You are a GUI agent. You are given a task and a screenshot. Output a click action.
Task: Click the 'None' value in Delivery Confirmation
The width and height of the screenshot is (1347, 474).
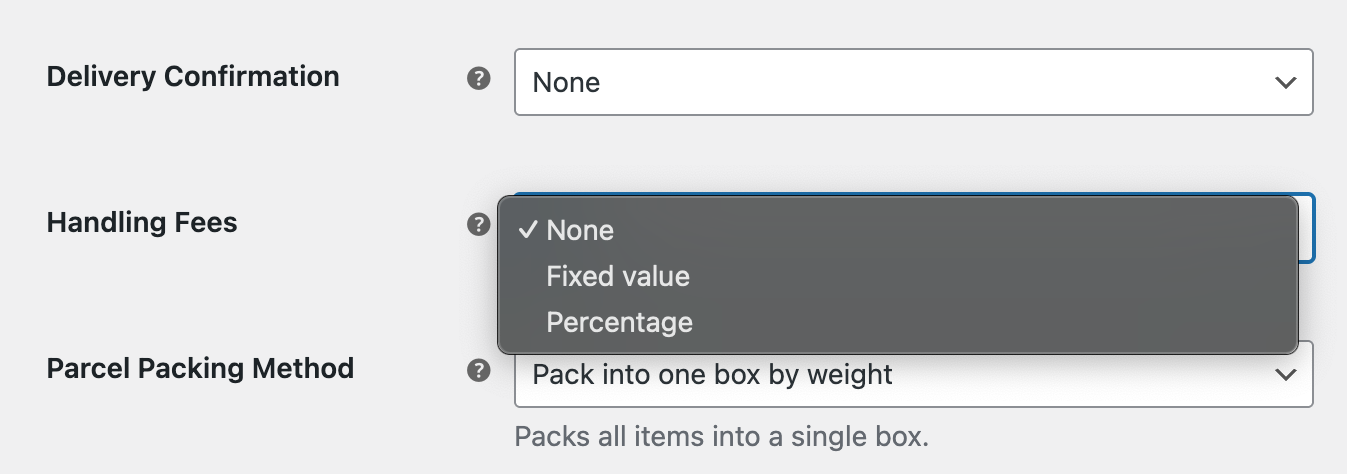point(566,82)
